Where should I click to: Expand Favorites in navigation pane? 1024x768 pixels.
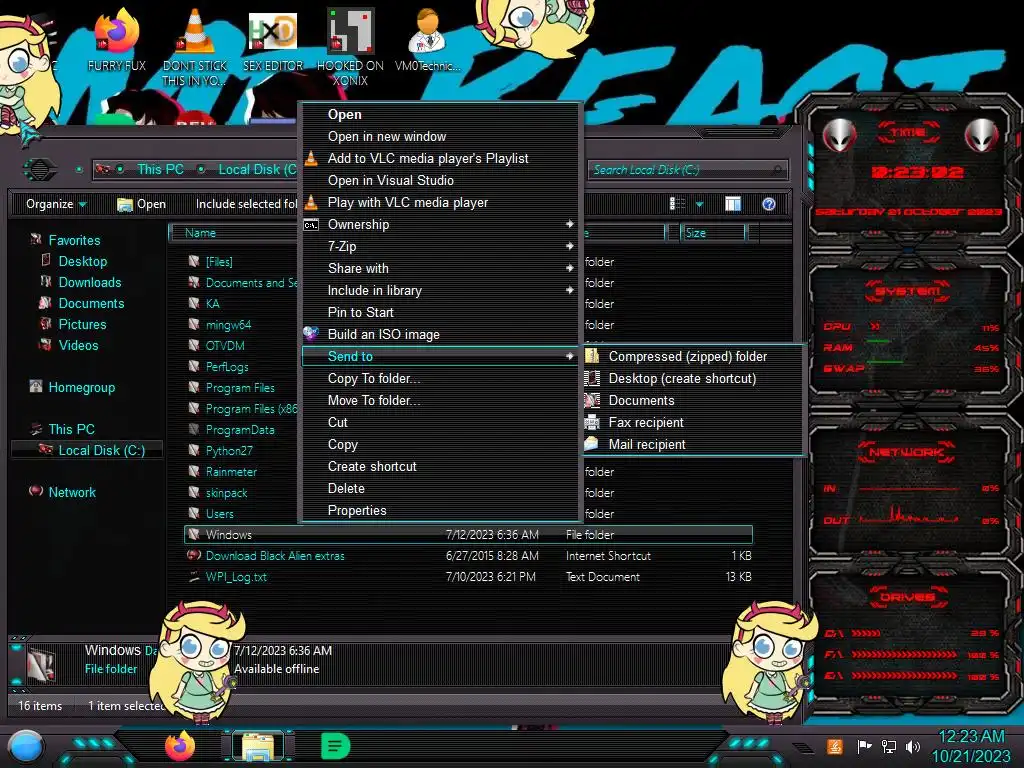(x=74, y=240)
